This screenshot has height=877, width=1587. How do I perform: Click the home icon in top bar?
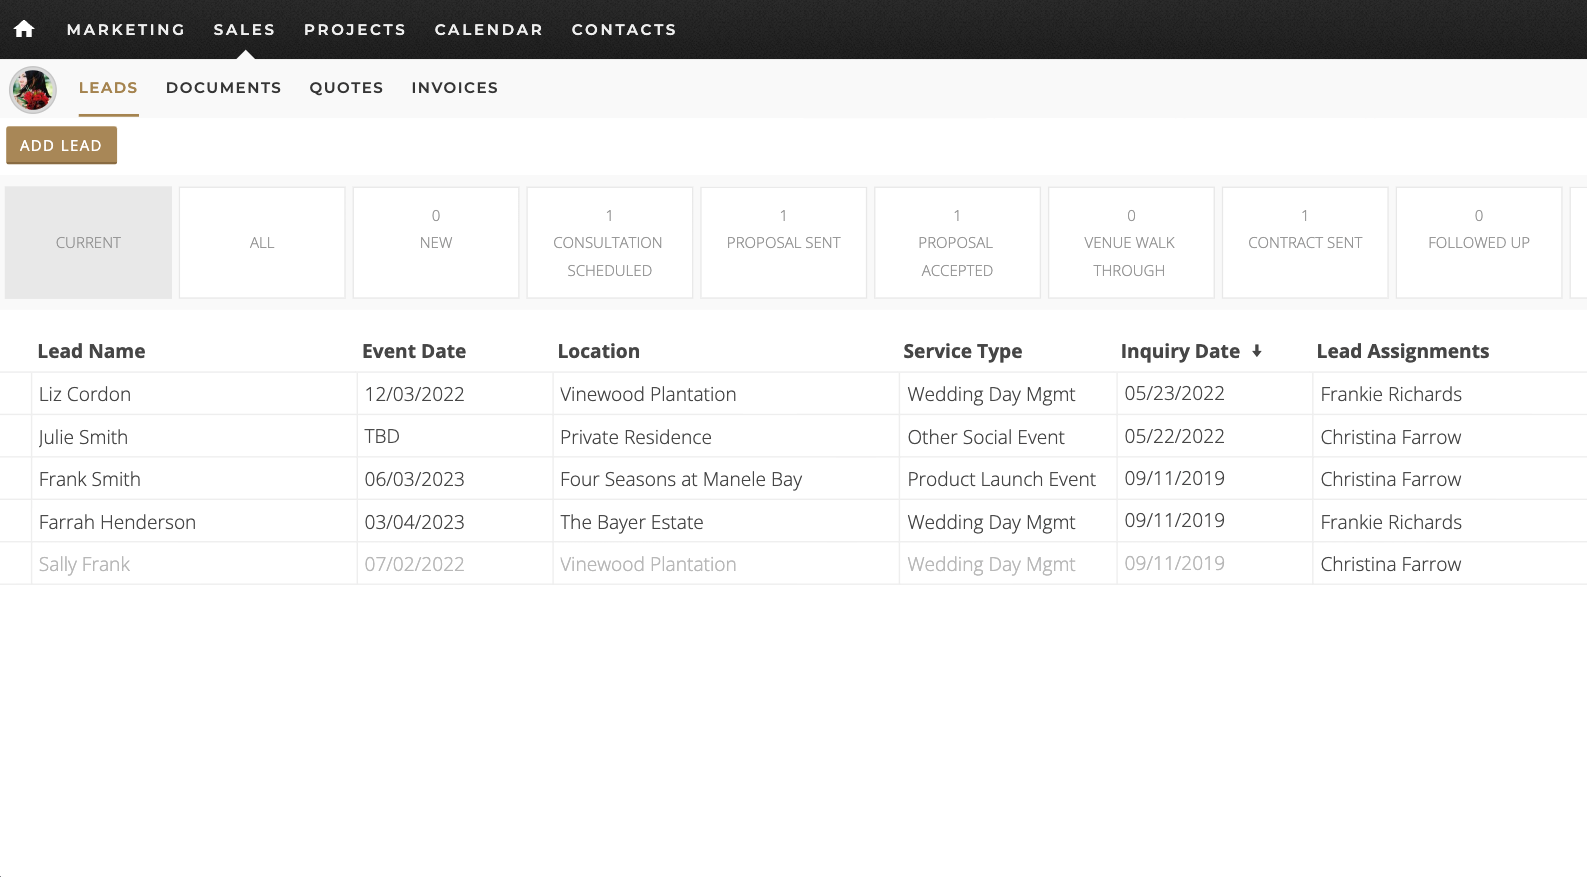pyautogui.click(x=24, y=29)
